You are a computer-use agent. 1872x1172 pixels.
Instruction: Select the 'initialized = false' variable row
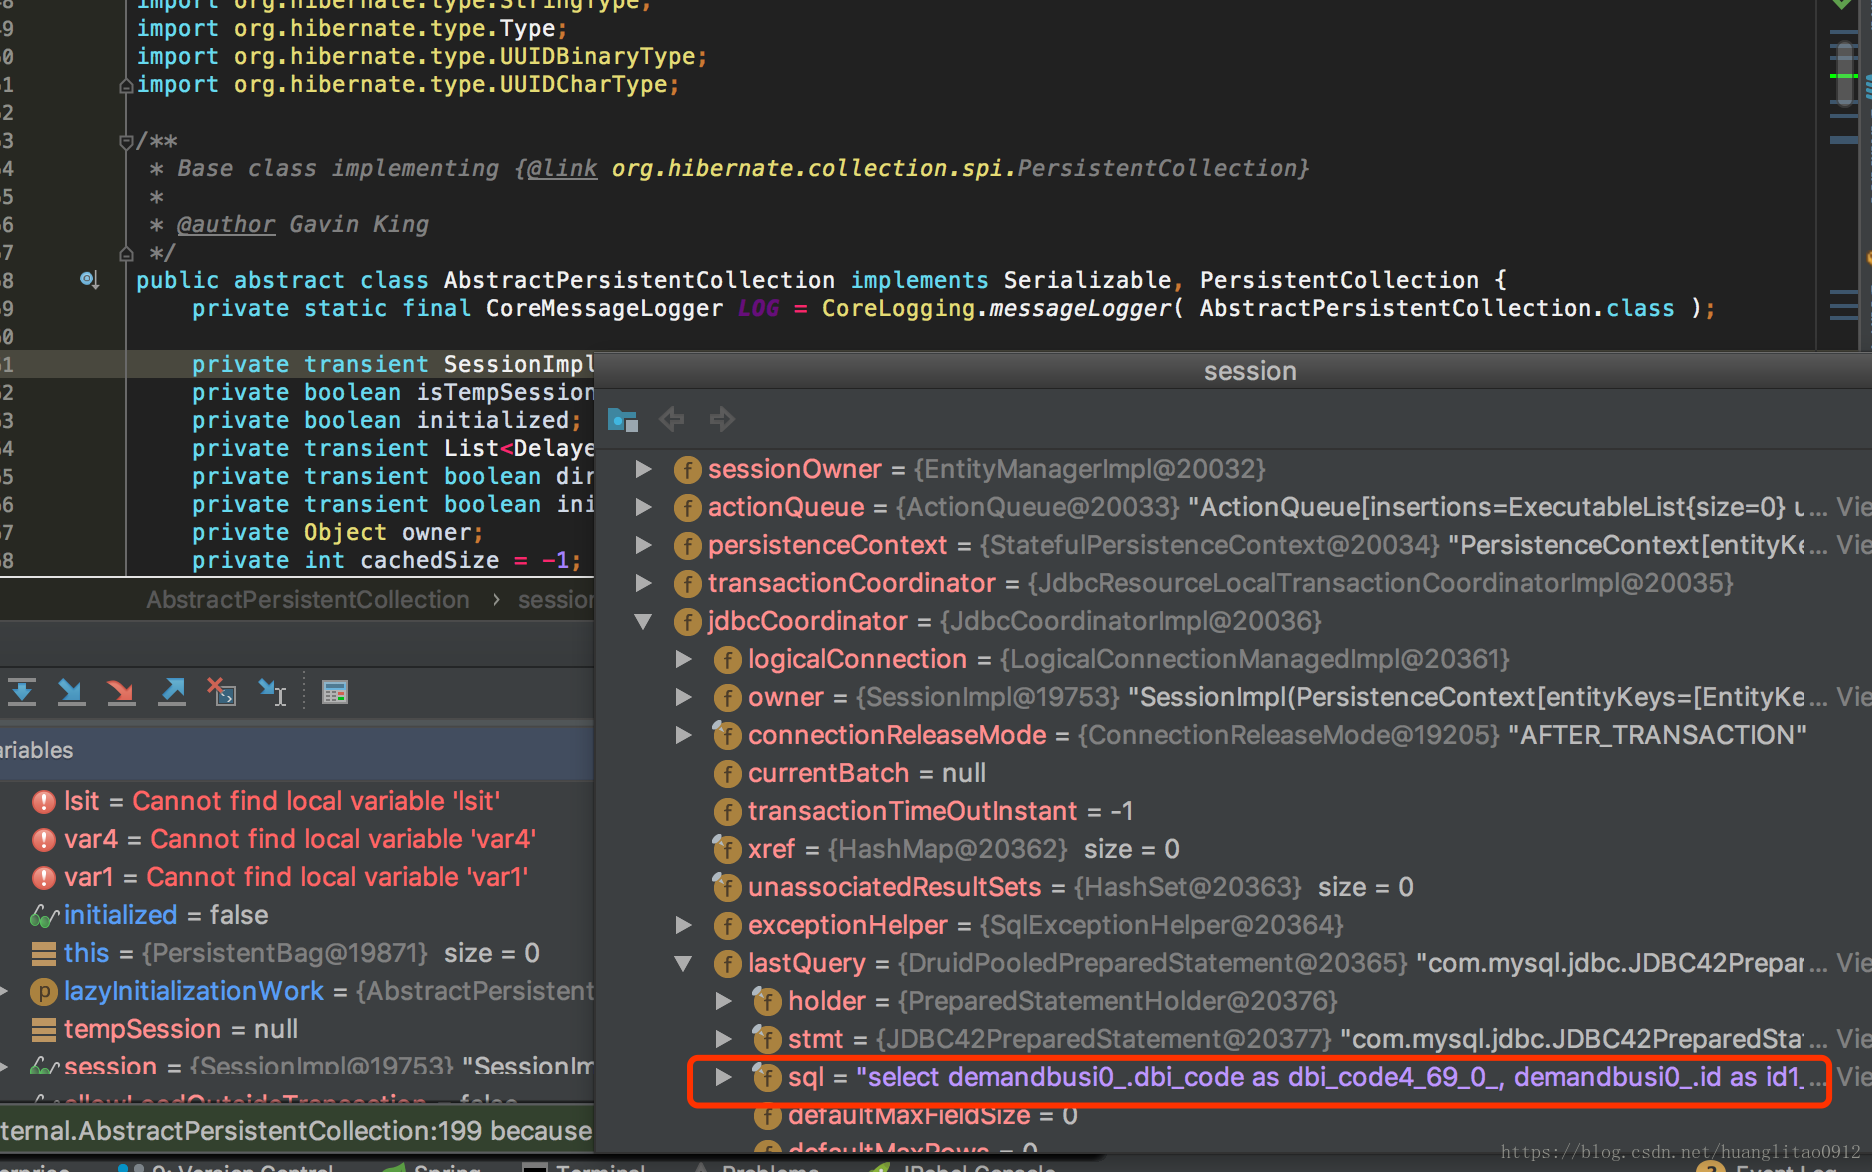click(x=297, y=915)
